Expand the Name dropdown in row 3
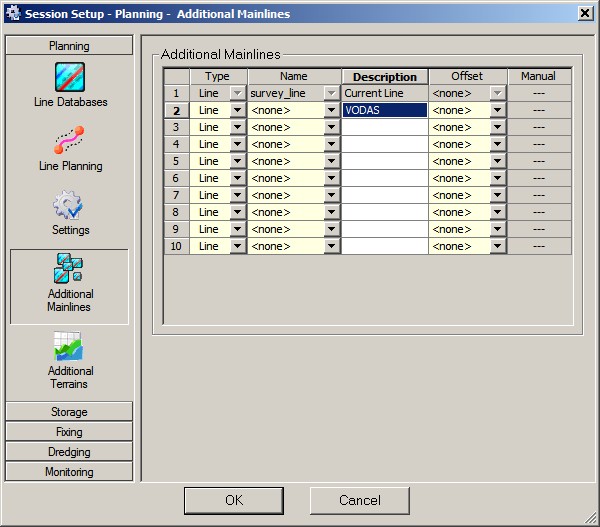This screenshot has height=527, width=600. tap(332, 127)
